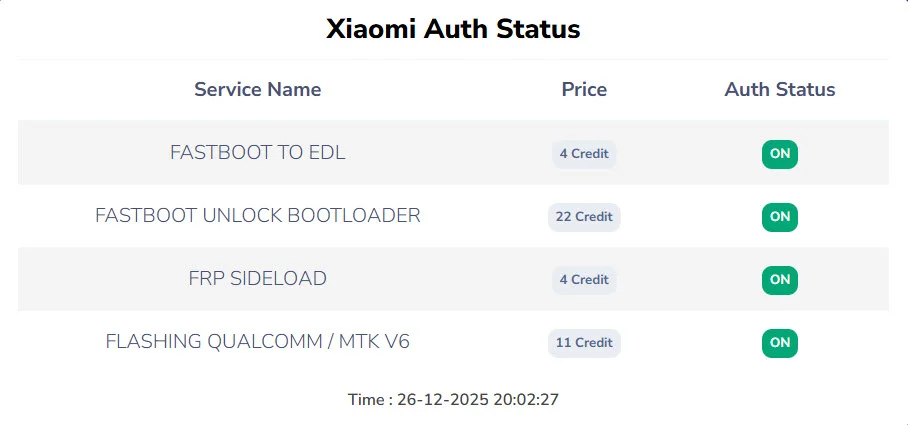Select FLASHING QUALCOMM / MTK V6 service
The image size is (908, 425).
[x=257, y=341]
